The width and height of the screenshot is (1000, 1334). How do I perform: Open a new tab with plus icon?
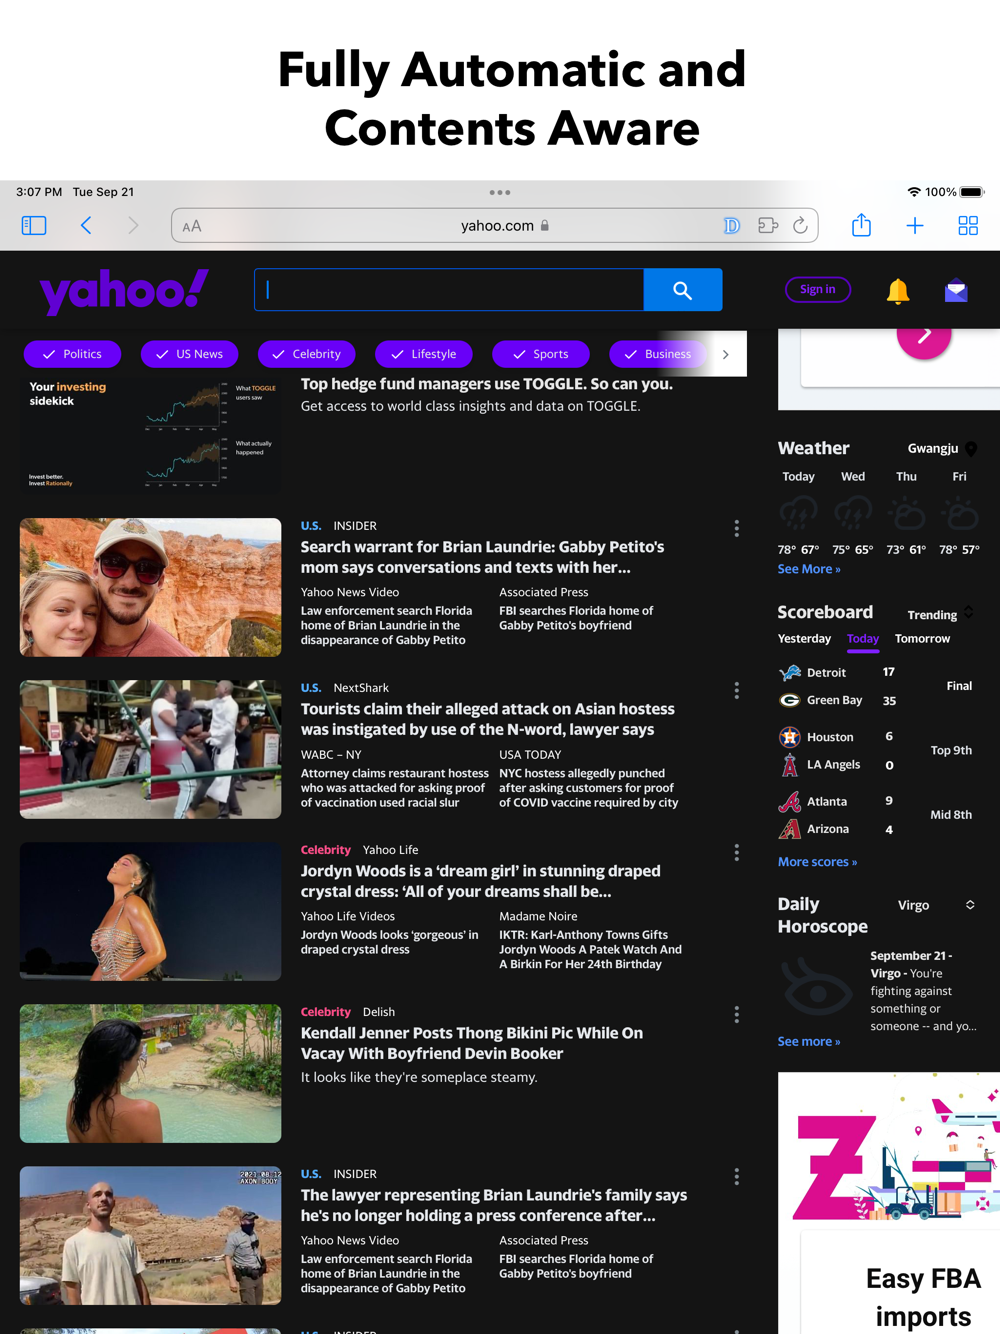coord(915,226)
